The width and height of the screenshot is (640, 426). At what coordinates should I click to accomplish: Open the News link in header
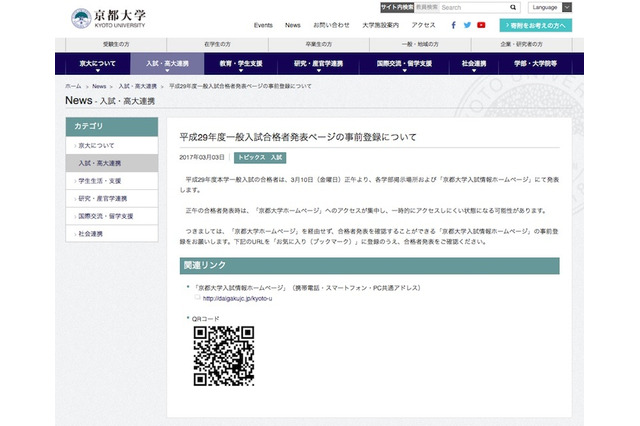point(293,25)
